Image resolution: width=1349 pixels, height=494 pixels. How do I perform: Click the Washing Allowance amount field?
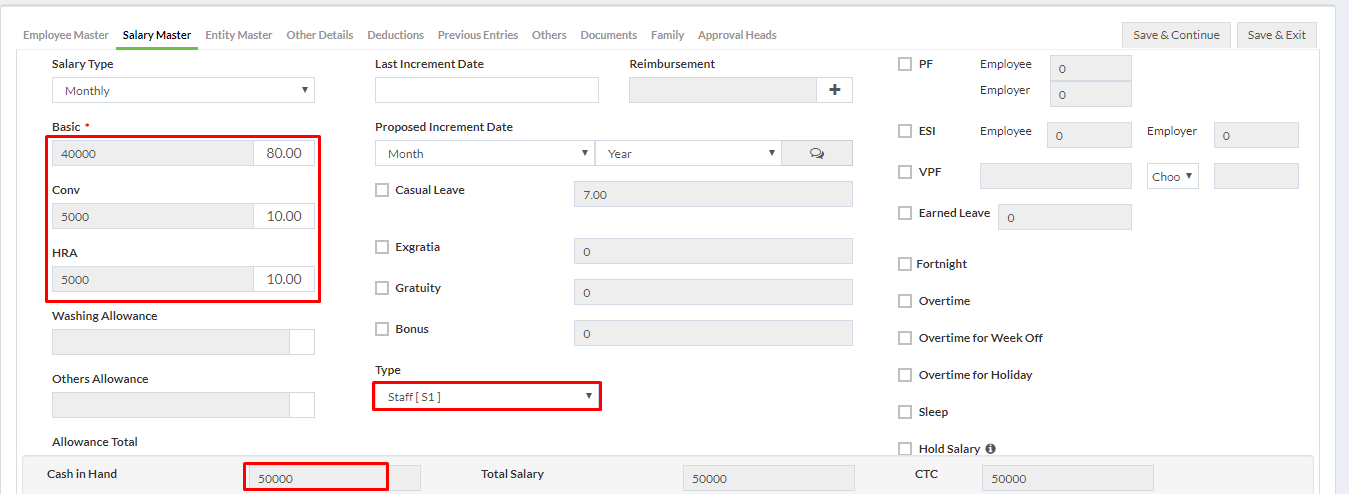click(171, 342)
